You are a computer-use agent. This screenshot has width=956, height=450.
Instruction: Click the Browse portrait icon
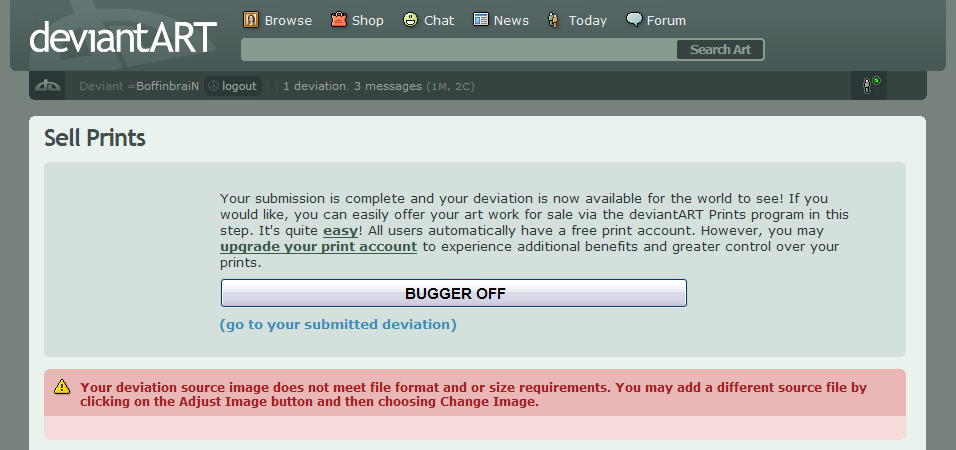pyautogui.click(x=251, y=20)
